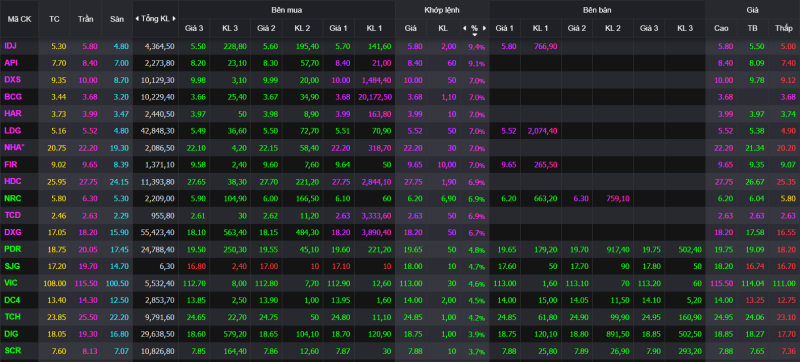The height and width of the screenshot is (362, 800).
Task: Click the Sàn floor price header
Action: coord(117,19)
